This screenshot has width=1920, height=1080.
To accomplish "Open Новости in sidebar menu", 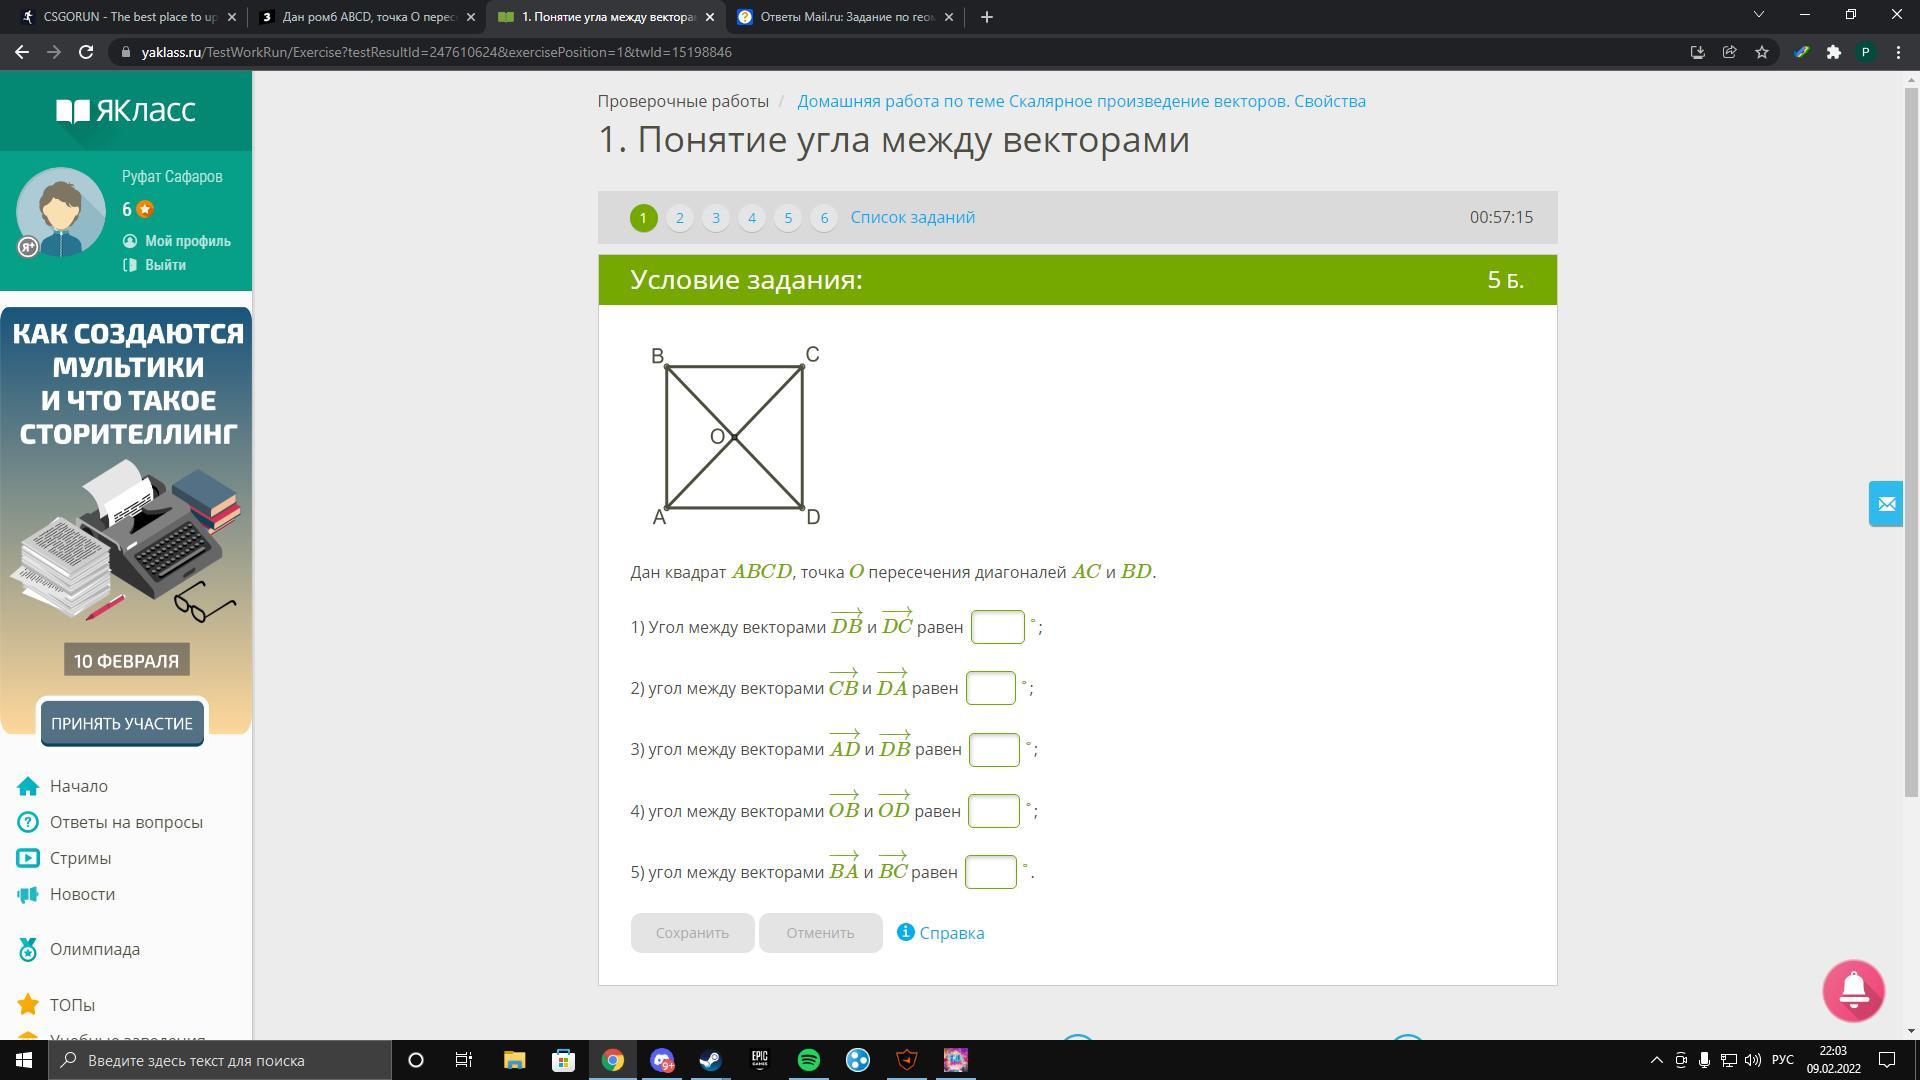I will click(82, 894).
